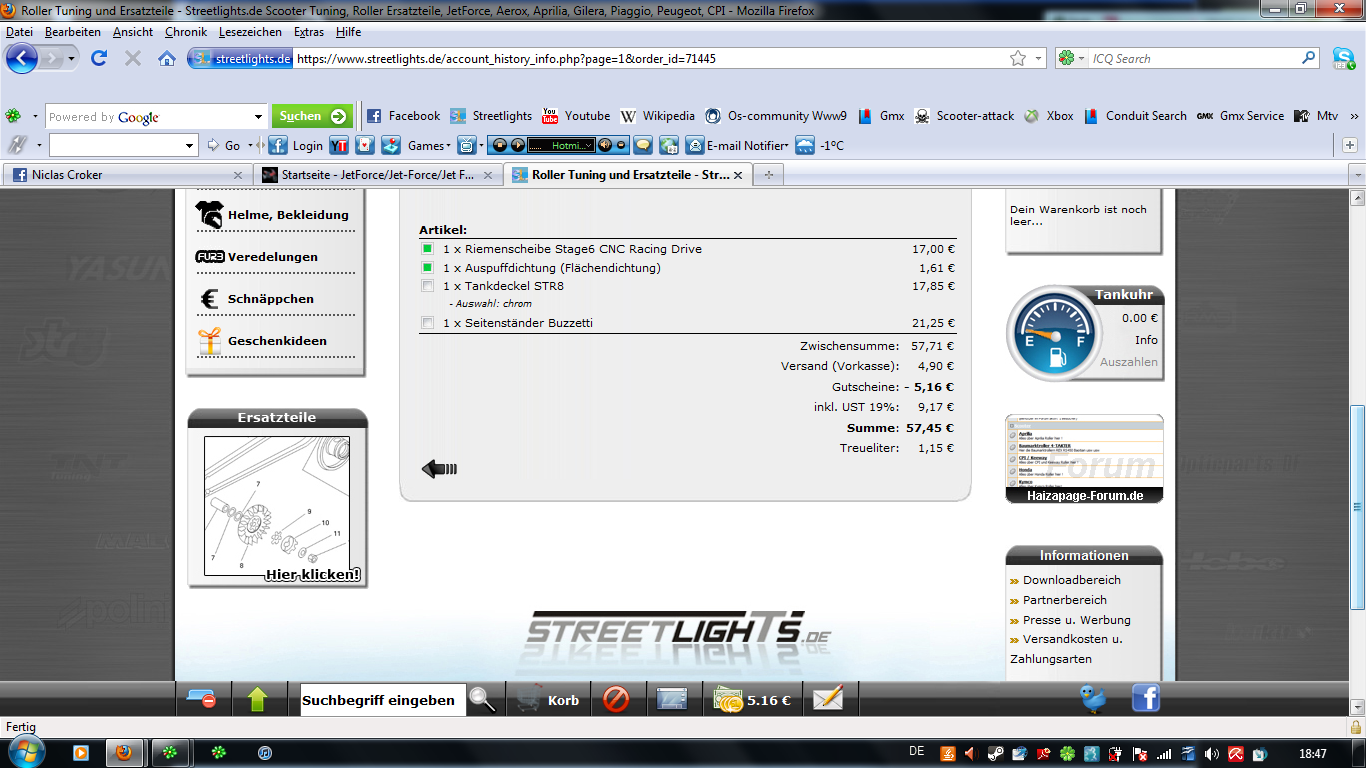Open the Xbox bookmark

1048,116
